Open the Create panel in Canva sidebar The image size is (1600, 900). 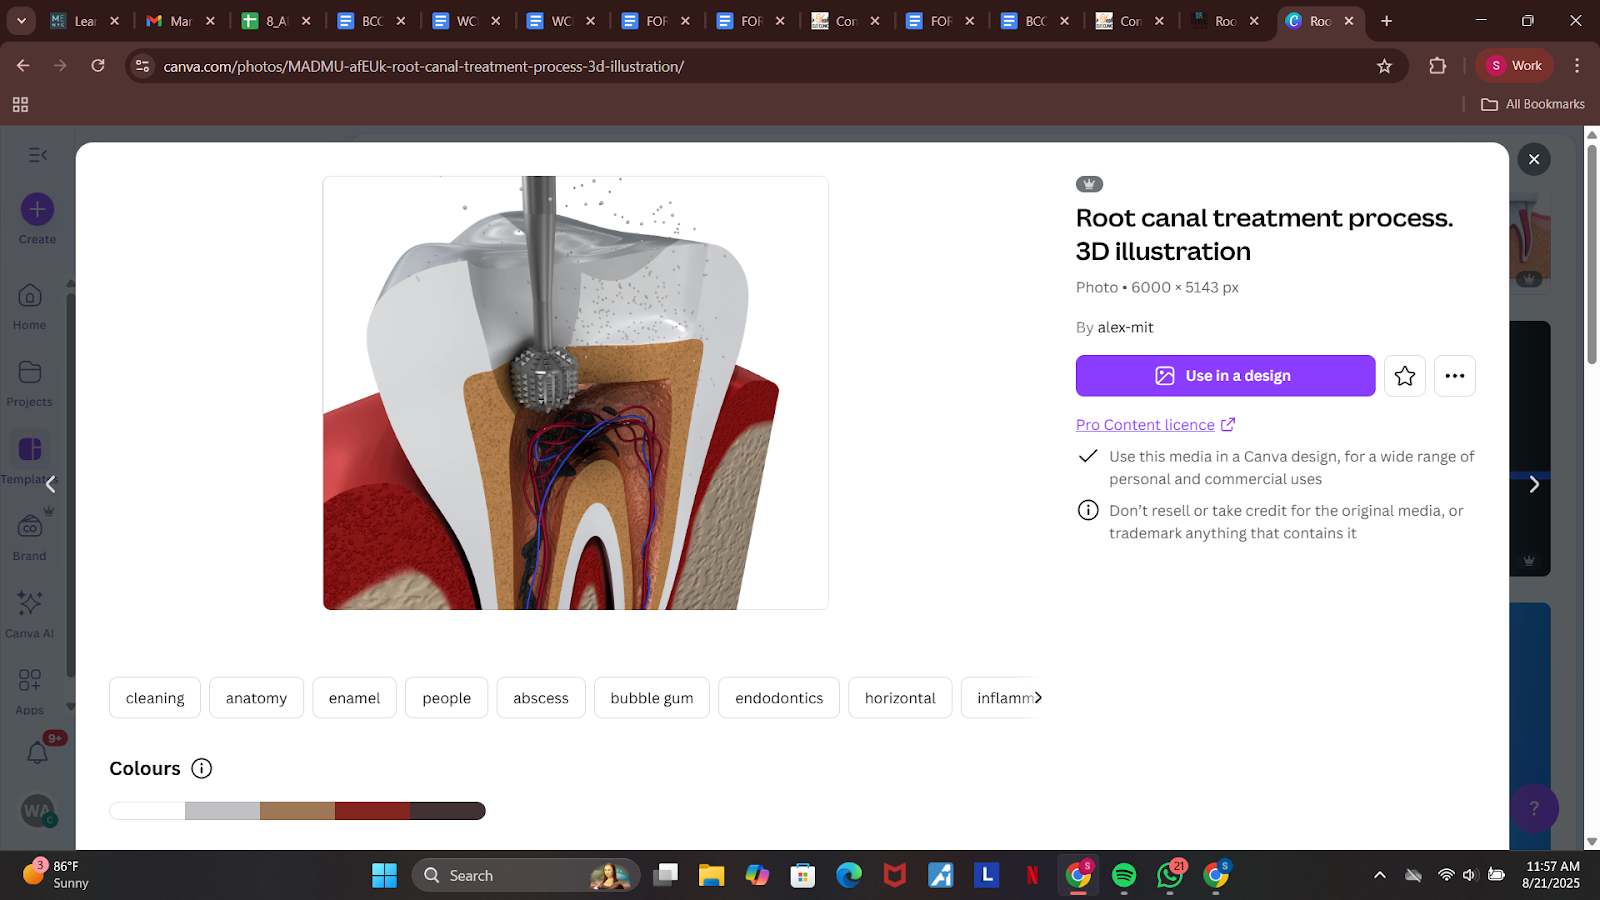pos(36,216)
